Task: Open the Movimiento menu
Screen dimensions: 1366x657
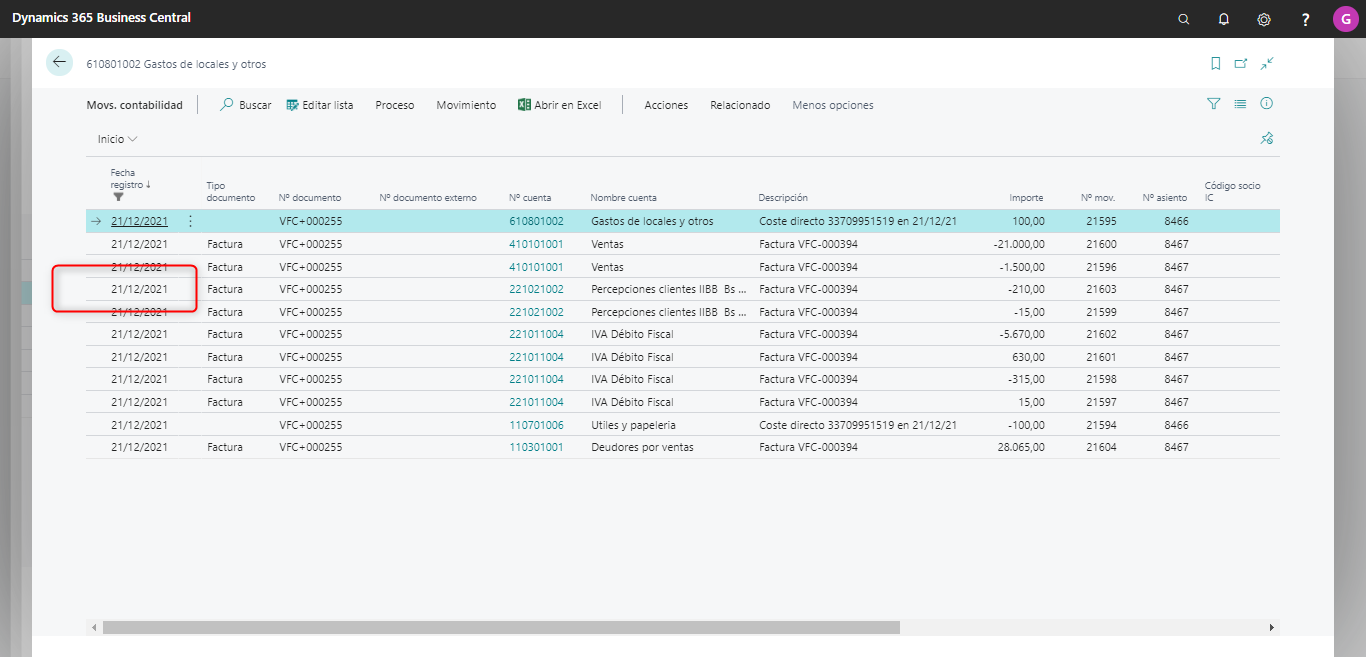Action: coord(466,105)
